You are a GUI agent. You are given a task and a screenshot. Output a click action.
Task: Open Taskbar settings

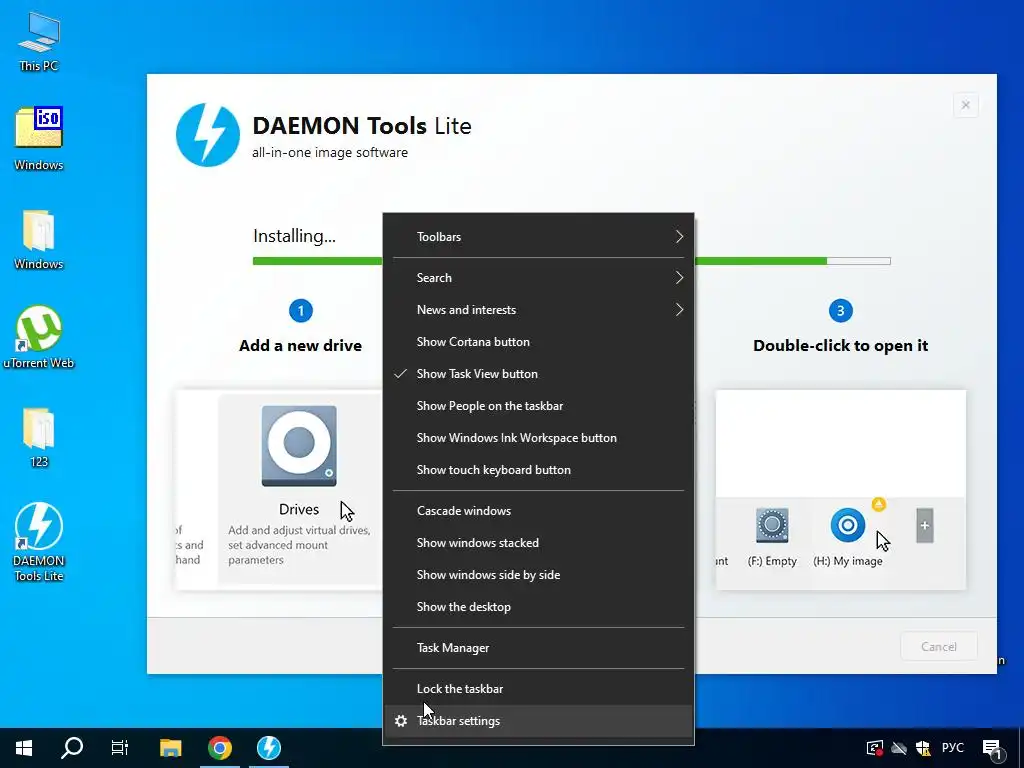(538, 720)
